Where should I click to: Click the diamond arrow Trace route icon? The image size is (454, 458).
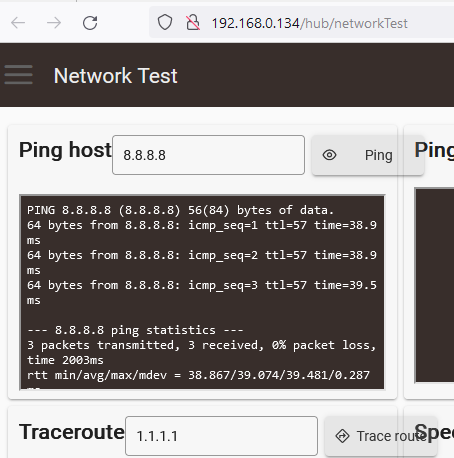coord(342,436)
